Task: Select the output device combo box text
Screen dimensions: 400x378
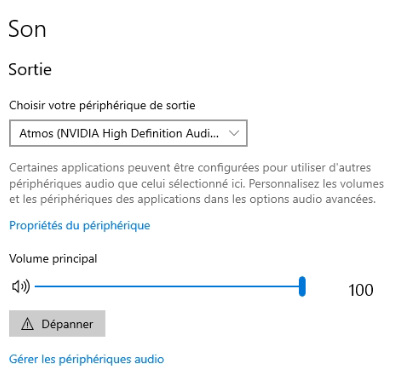Action: click(x=119, y=133)
